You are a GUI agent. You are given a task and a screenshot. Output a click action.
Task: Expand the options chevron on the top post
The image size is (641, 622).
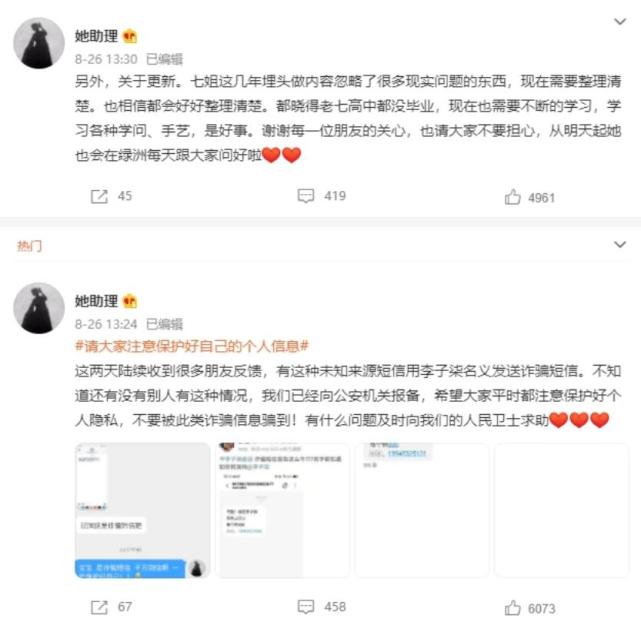coord(620,21)
